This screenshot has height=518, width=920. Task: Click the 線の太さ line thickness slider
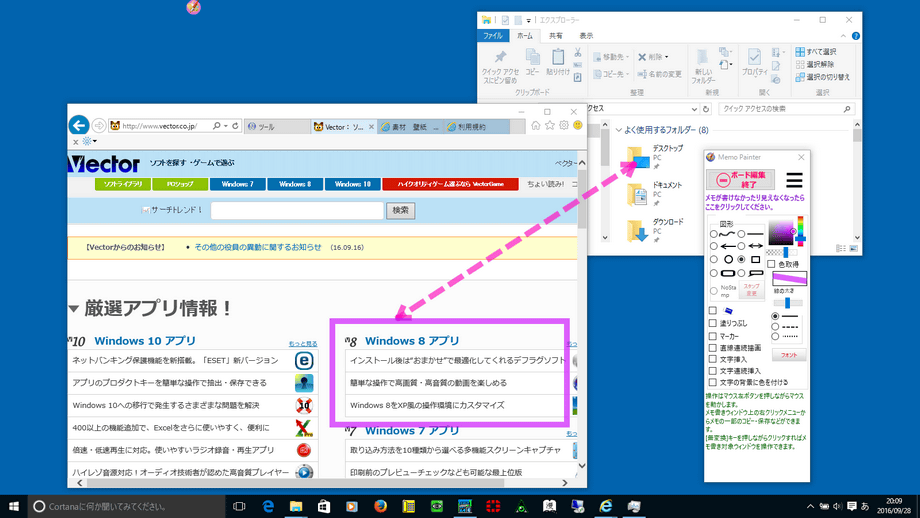[787, 303]
